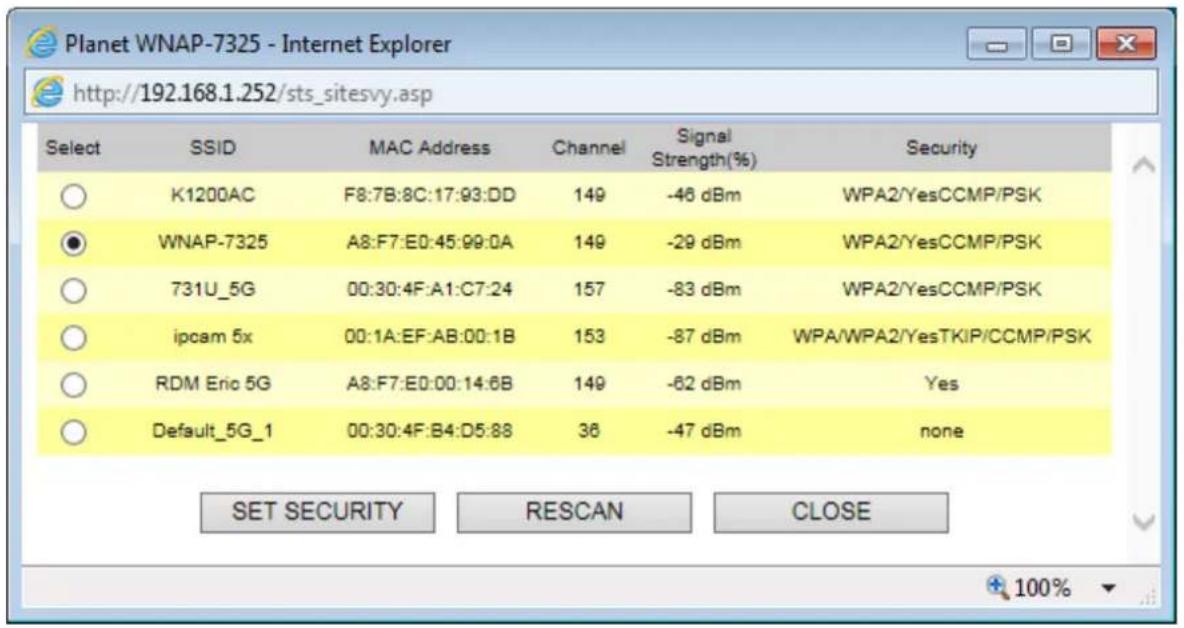Click the CLOSE button below the table

coord(831,513)
